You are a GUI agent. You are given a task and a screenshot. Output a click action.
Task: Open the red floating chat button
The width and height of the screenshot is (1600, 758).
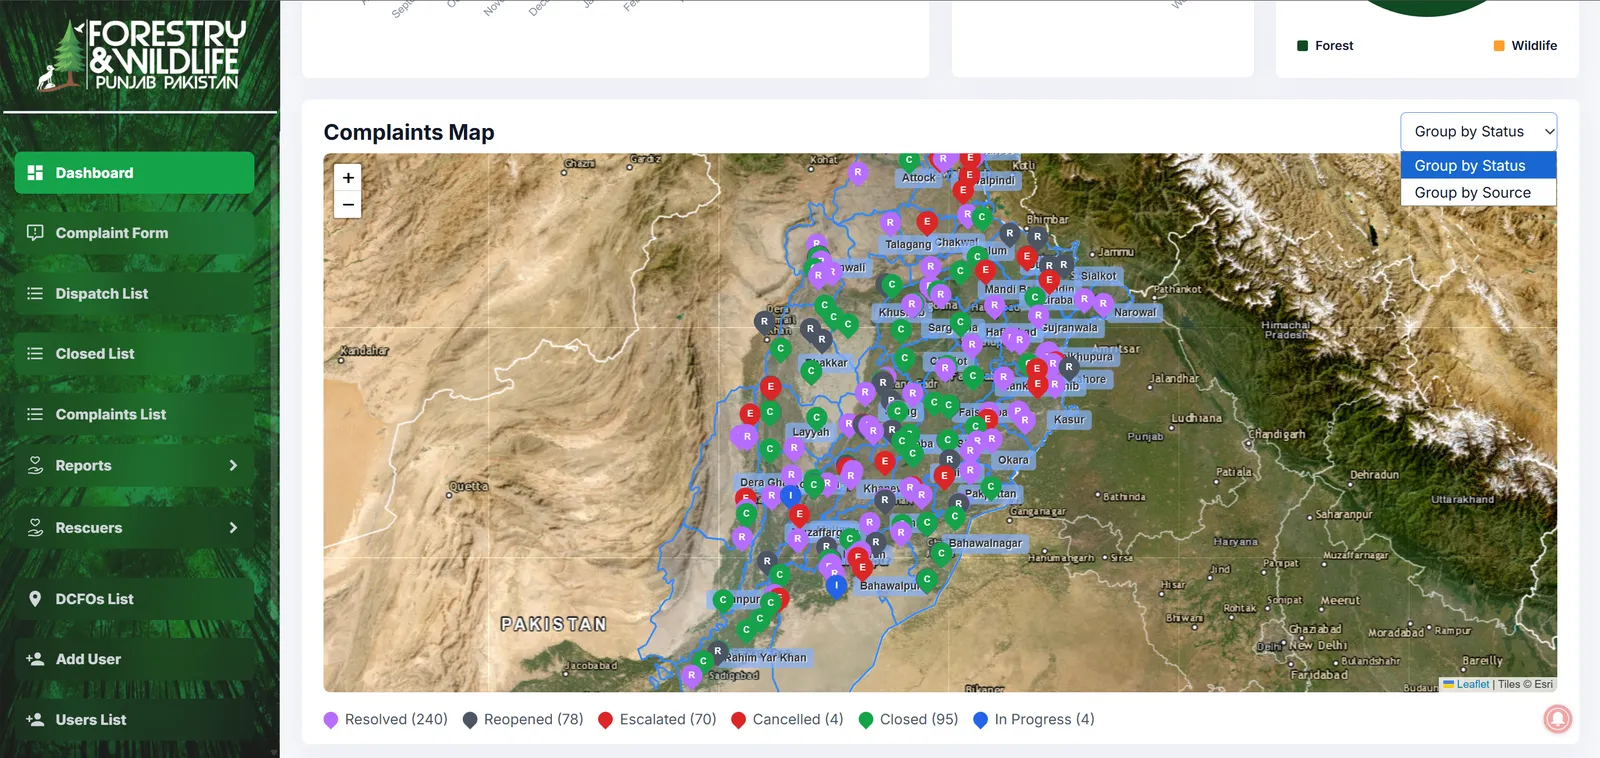[1557, 718]
